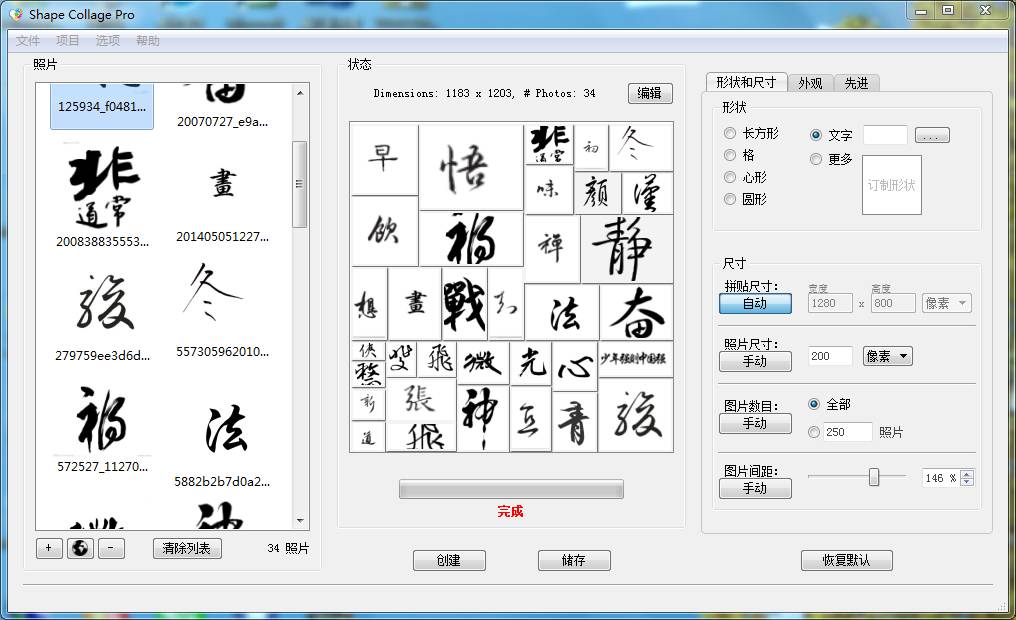Select the 5882b2b7d0a2... photo thumbnail
1016x620 pixels.
(x=222, y=444)
